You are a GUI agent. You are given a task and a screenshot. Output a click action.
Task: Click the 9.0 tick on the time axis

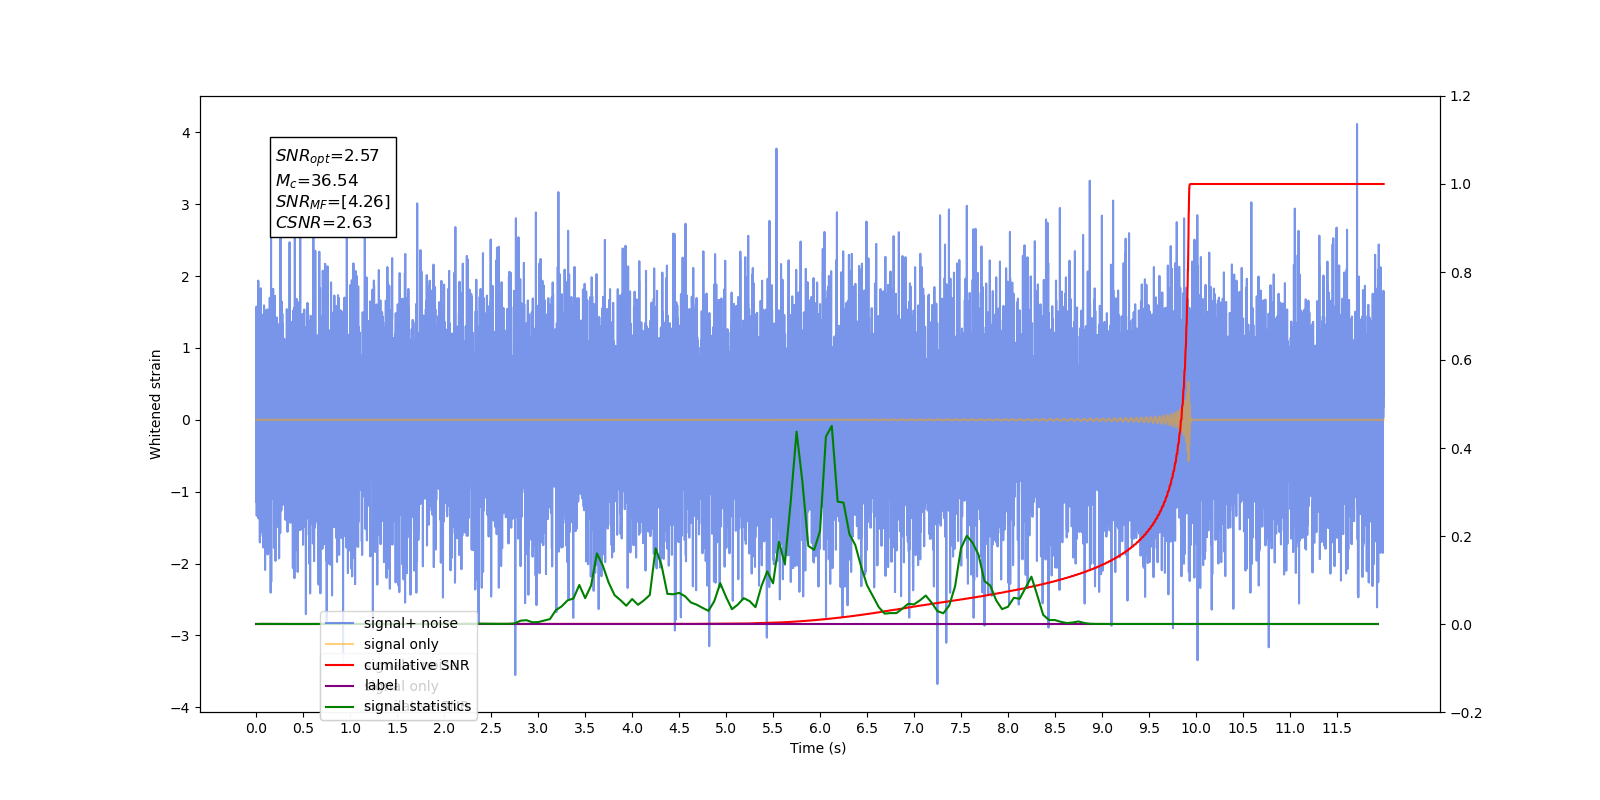1102,728
